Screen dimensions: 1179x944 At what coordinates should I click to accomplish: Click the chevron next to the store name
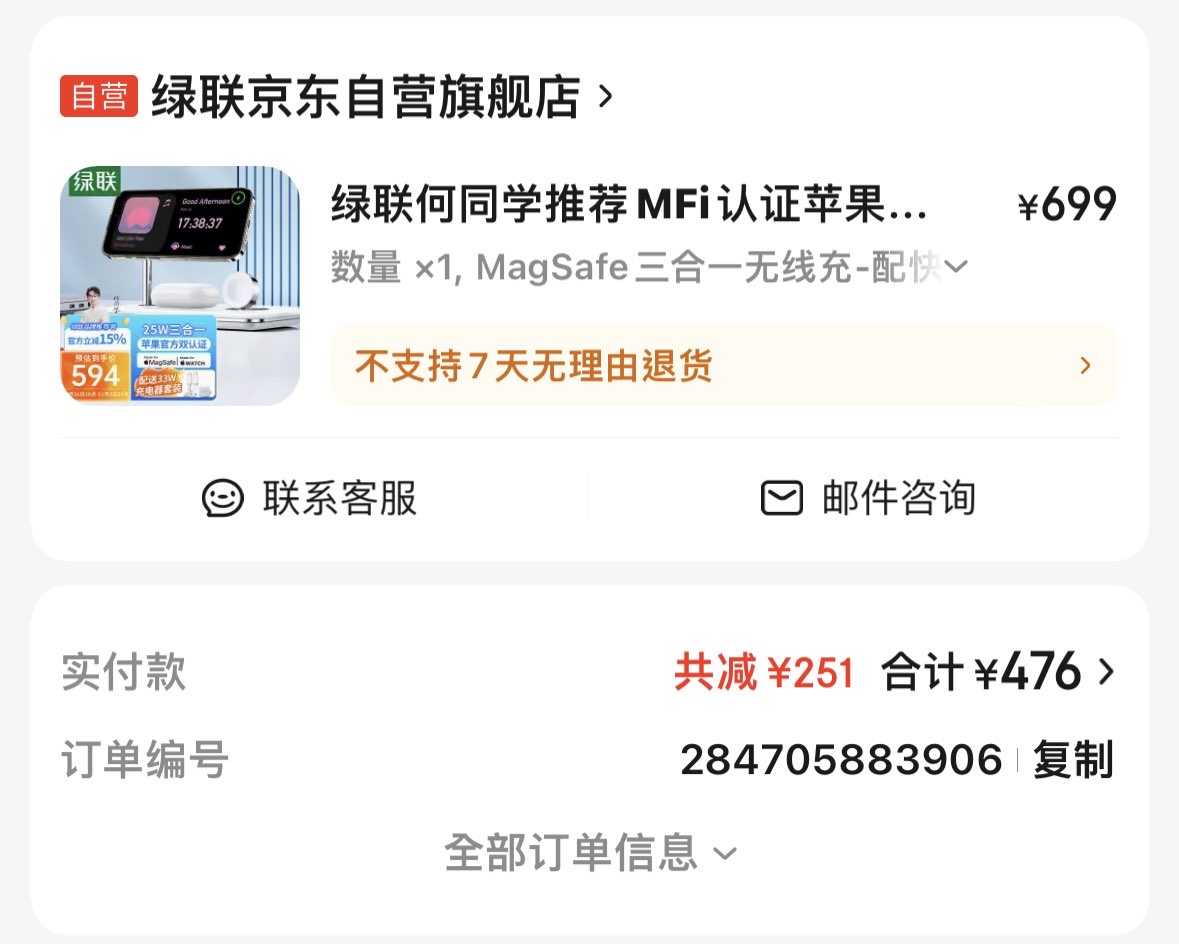[605, 96]
